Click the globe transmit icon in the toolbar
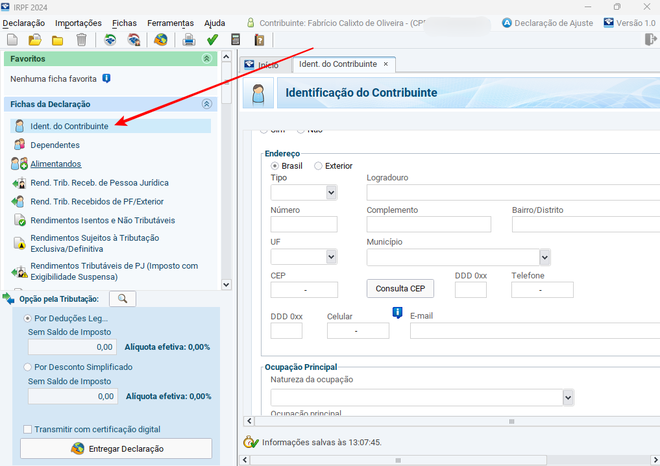Viewport: 660px width, 466px height. [x=161, y=40]
